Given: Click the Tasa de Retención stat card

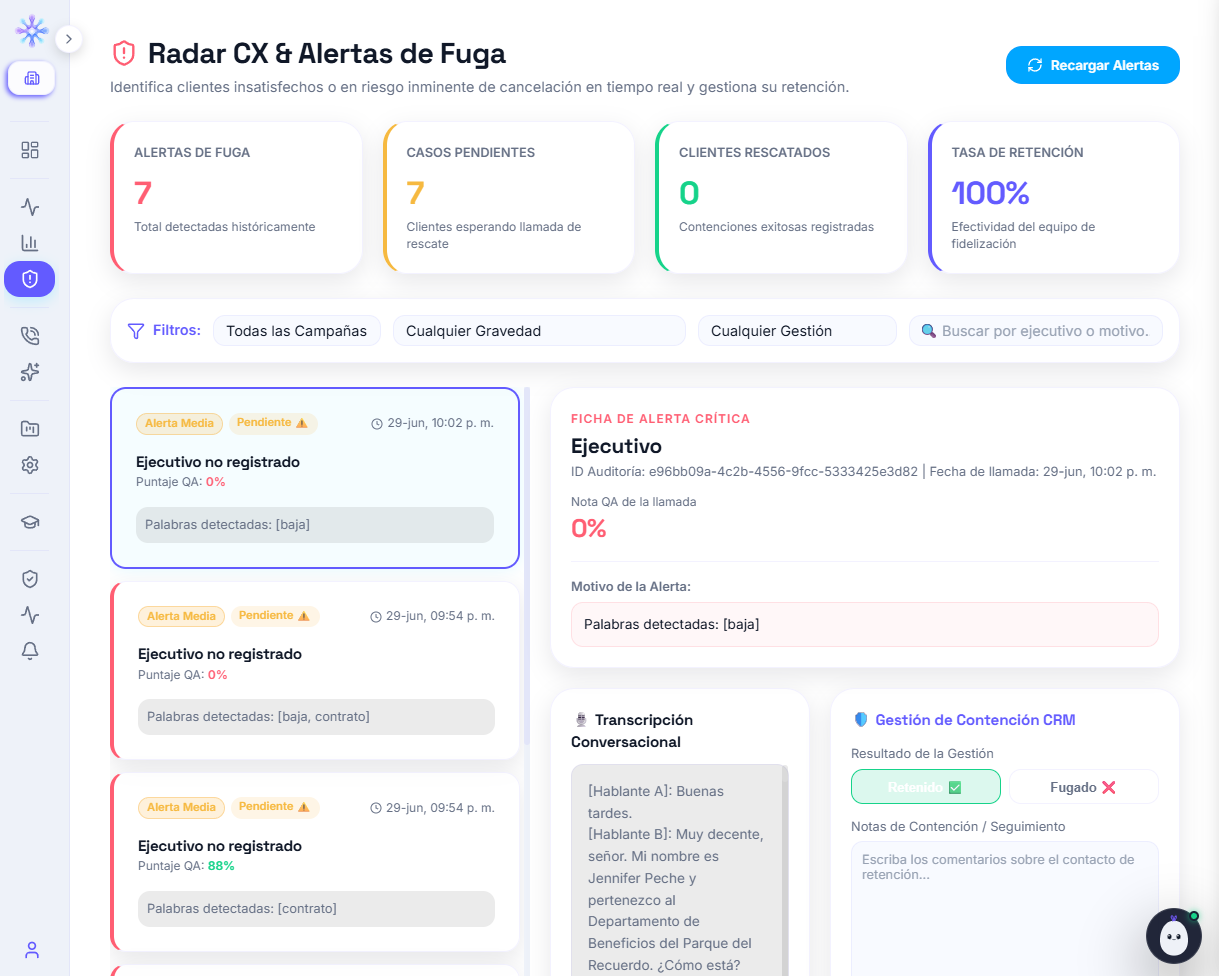Looking at the screenshot, I should coord(1054,197).
